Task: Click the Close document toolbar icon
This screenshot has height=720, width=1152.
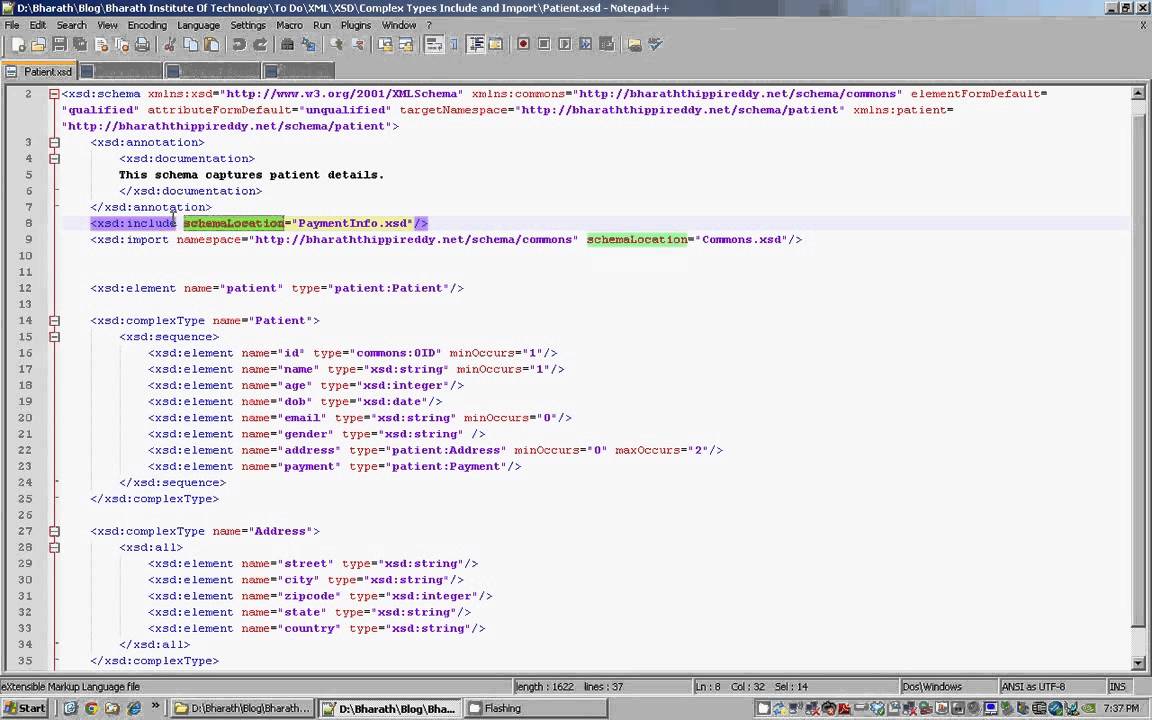Action: point(101,45)
